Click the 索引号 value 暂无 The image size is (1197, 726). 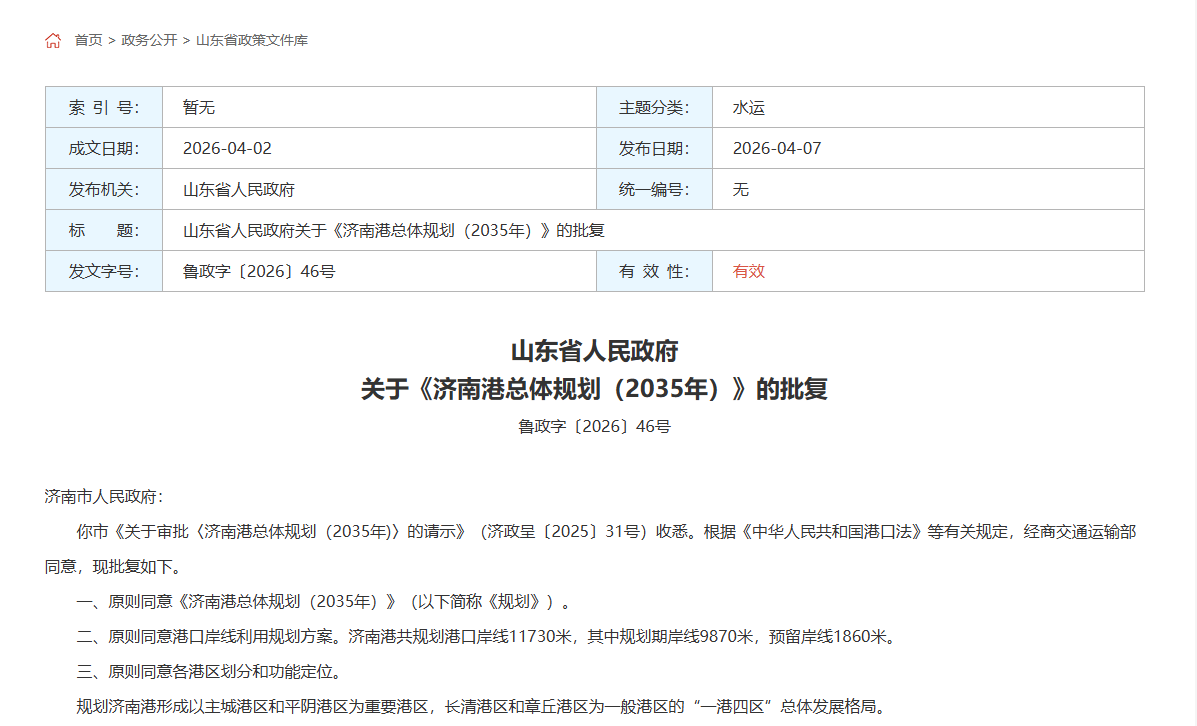tap(198, 108)
